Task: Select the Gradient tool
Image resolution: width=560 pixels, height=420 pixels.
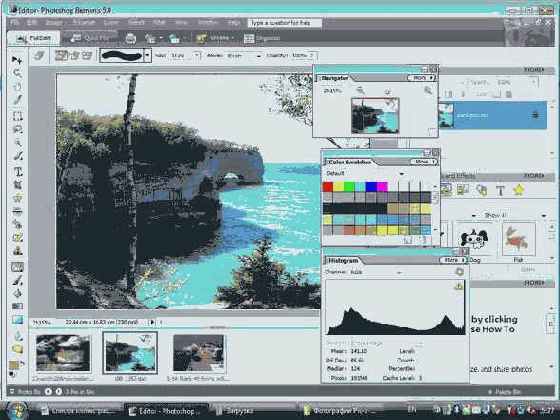Action: pyautogui.click(x=18, y=306)
